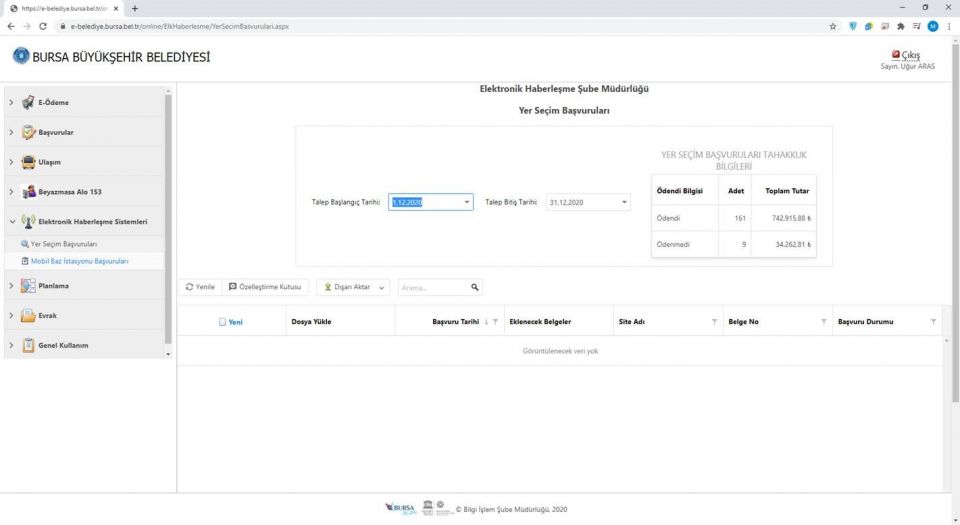Open the Talep Bitiş Tarihi date dropdown
The height and width of the screenshot is (525, 960).
coord(625,202)
